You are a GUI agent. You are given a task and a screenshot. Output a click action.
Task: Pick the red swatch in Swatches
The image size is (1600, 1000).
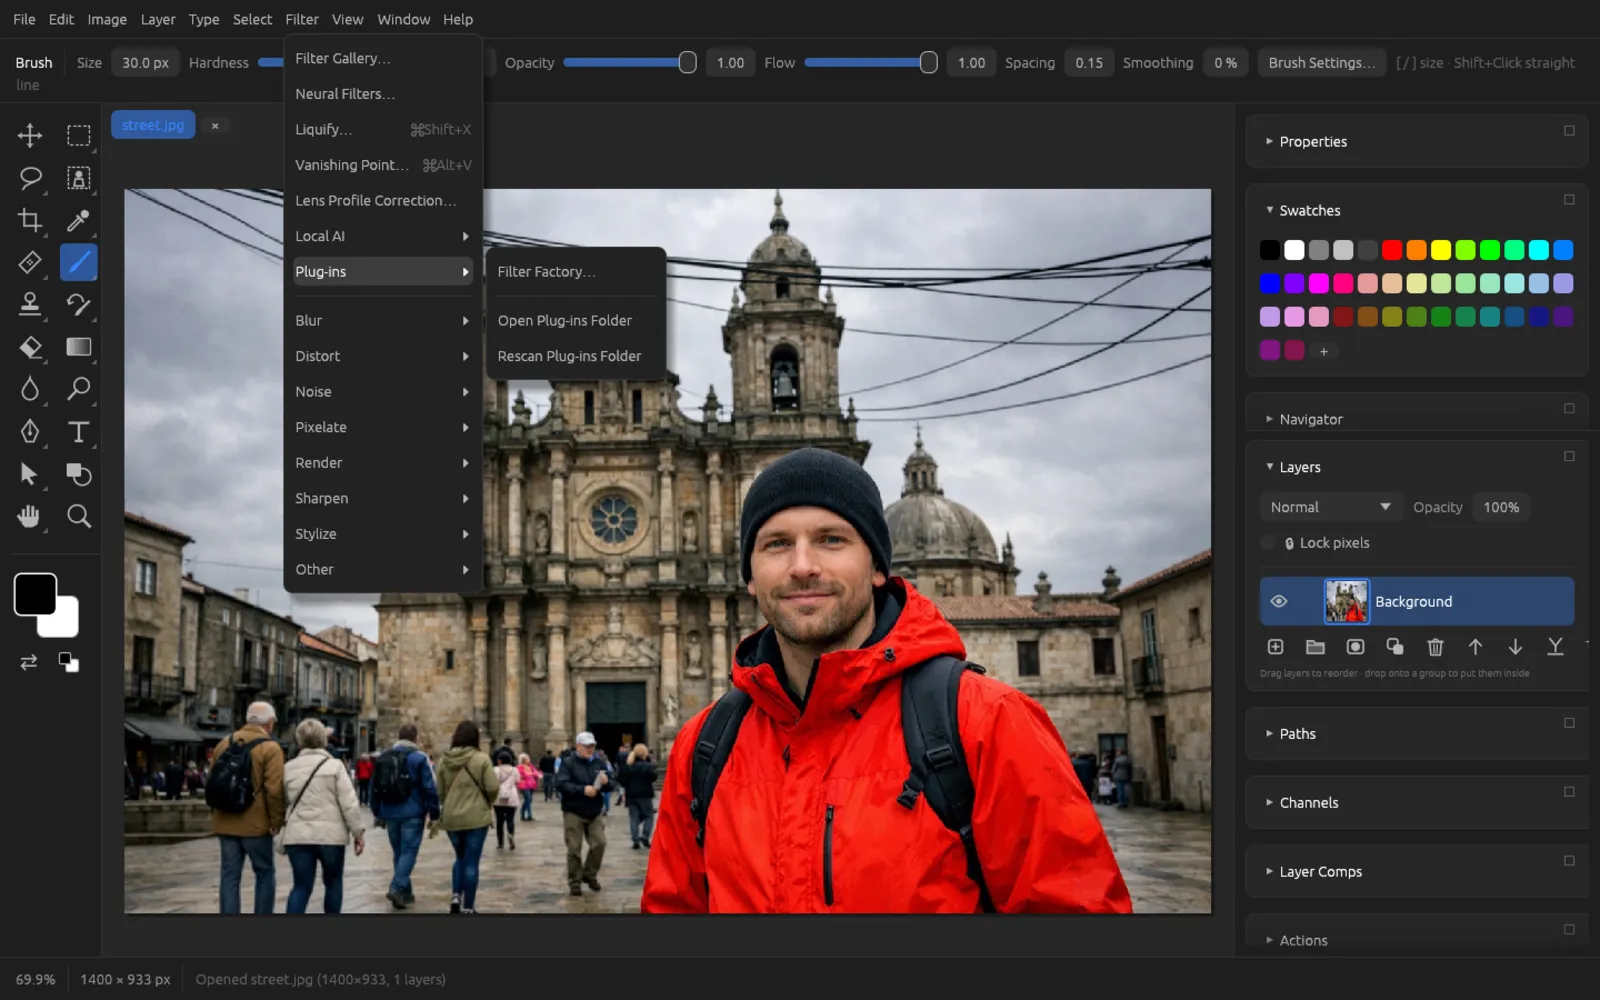tap(1392, 250)
